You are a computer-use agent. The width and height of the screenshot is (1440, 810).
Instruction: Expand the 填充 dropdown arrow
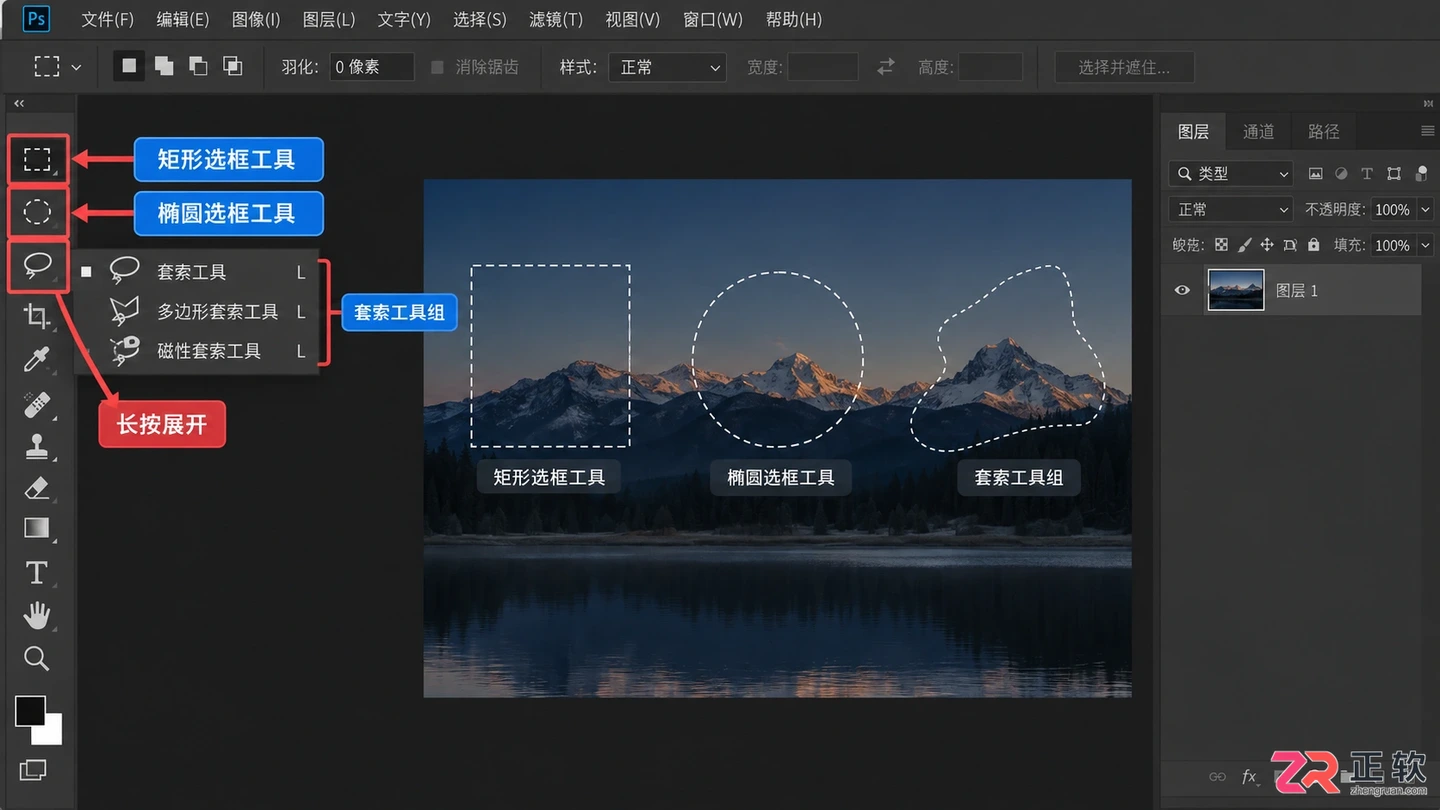1425,245
